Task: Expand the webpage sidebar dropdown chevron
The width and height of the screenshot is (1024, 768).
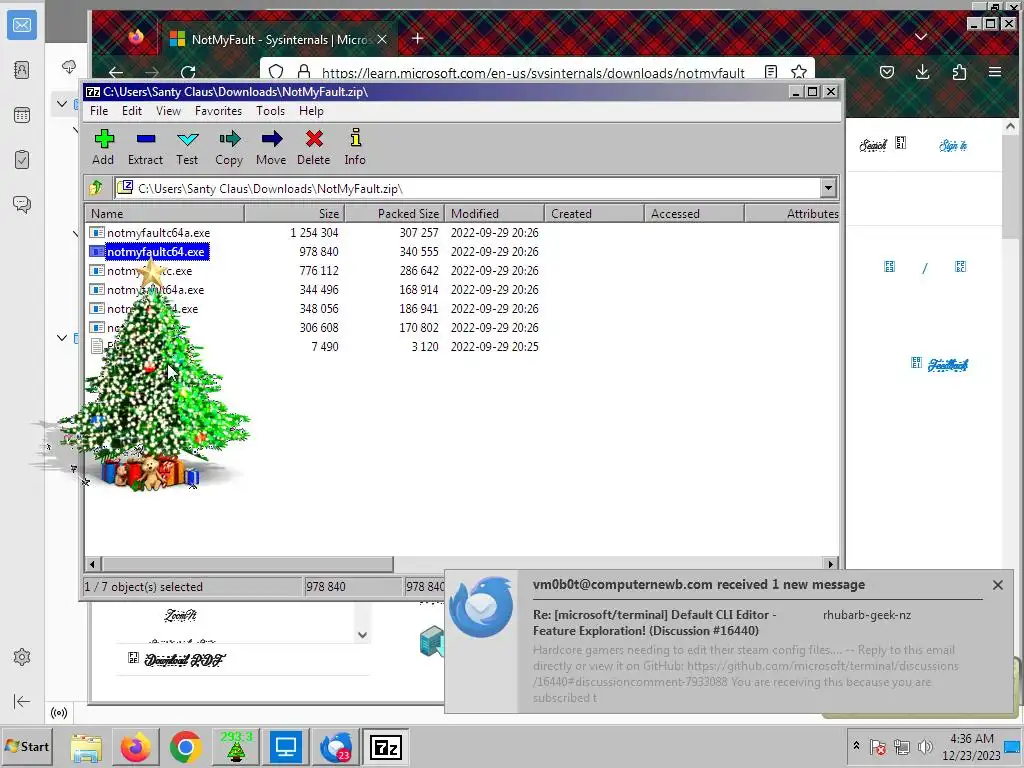Action: [362, 635]
